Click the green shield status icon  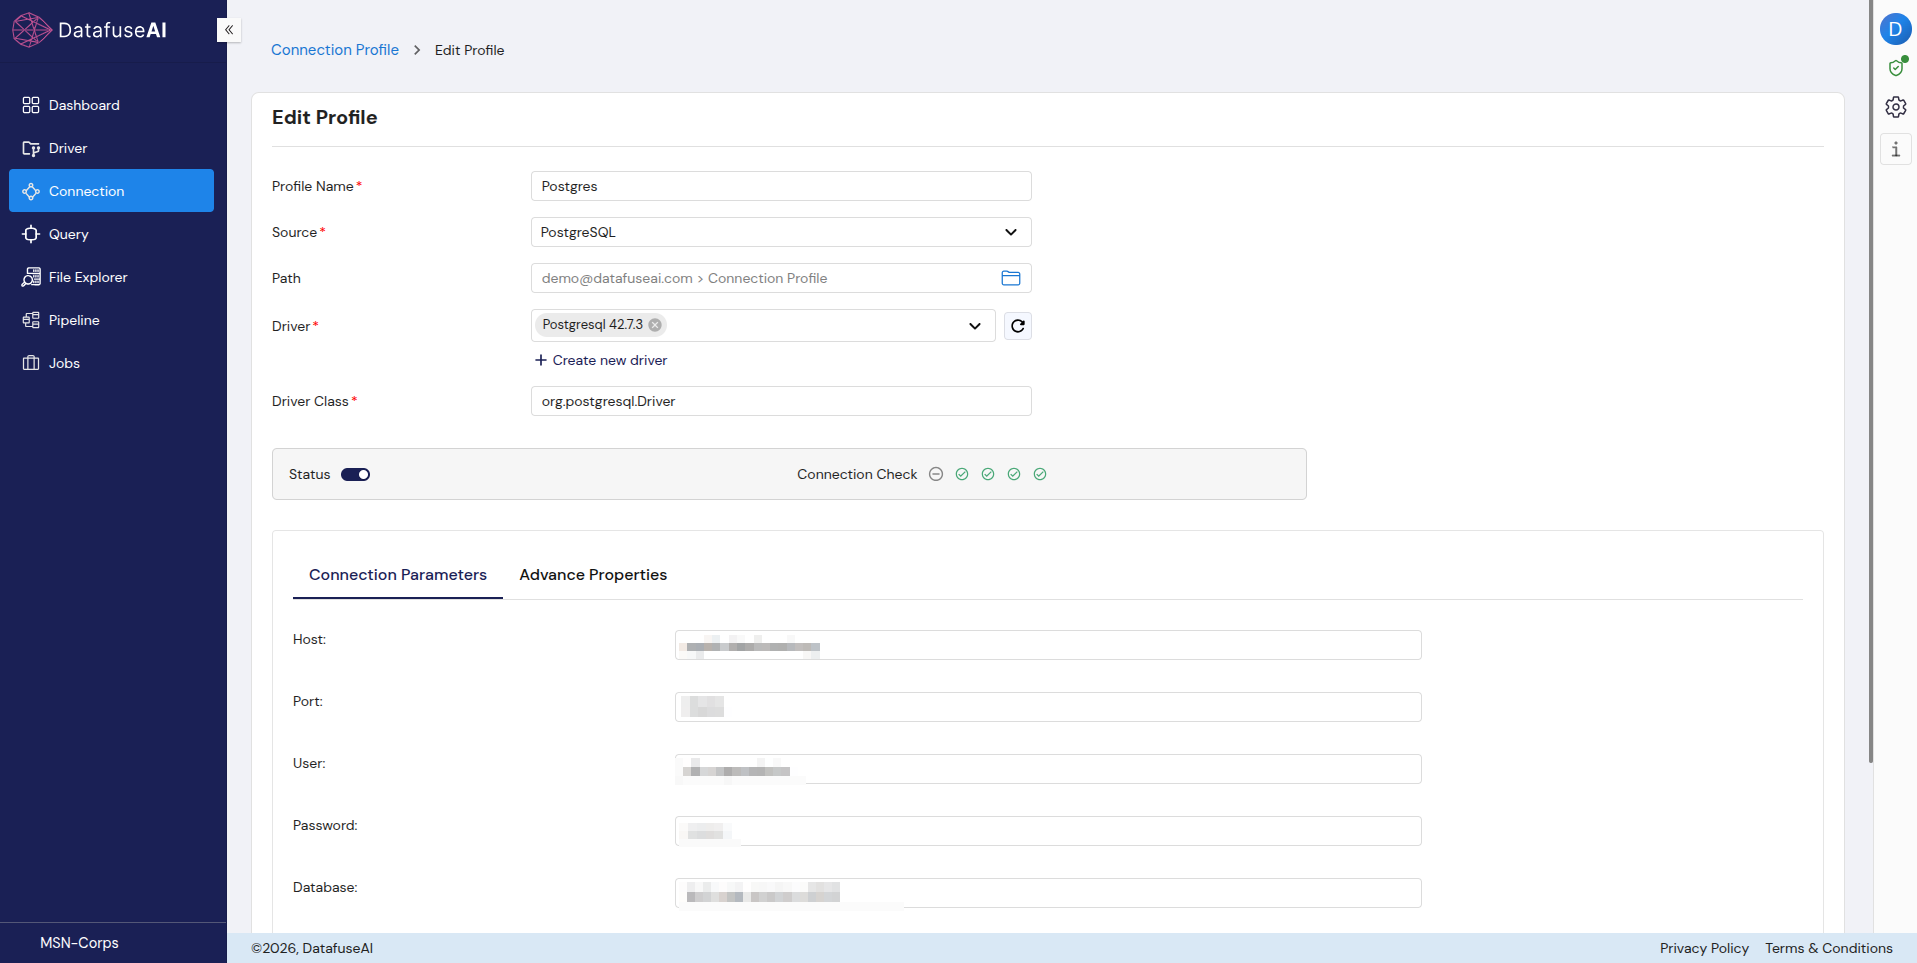point(1896,67)
